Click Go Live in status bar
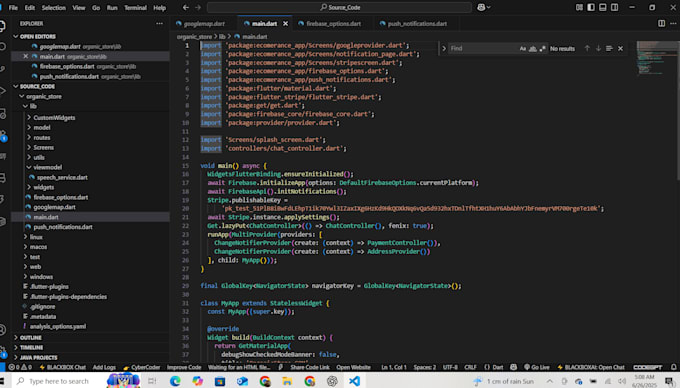Screen dimensions: 680x388 [x=537, y=367]
